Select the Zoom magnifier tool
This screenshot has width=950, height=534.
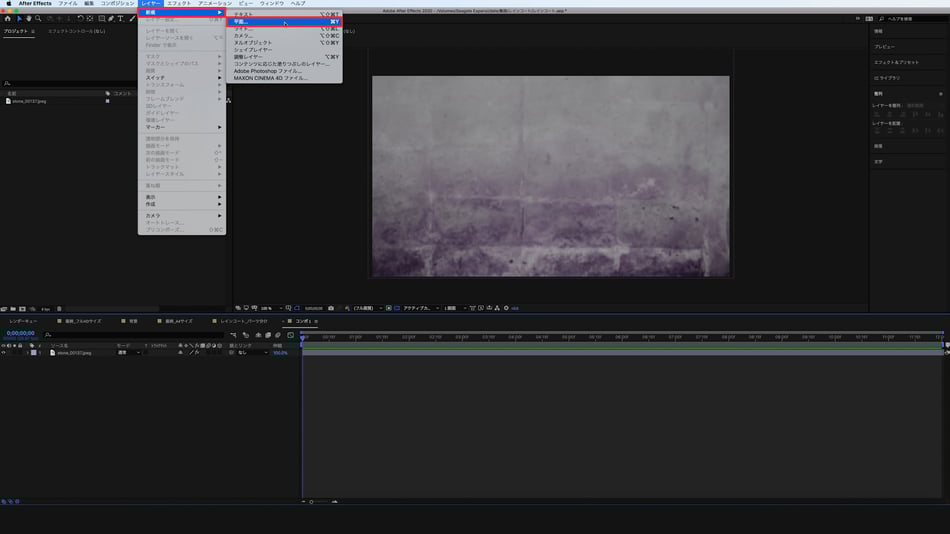click(39, 18)
